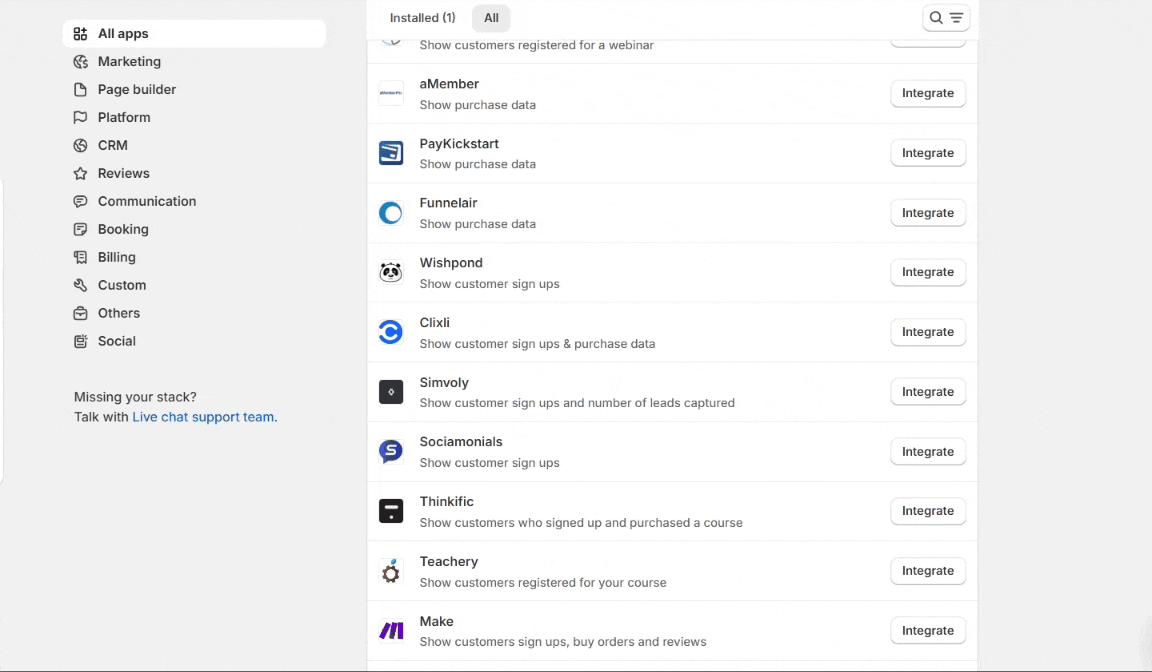Click the Platform flag icon
Image resolution: width=1152 pixels, height=672 pixels.
(x=80, y=118)
